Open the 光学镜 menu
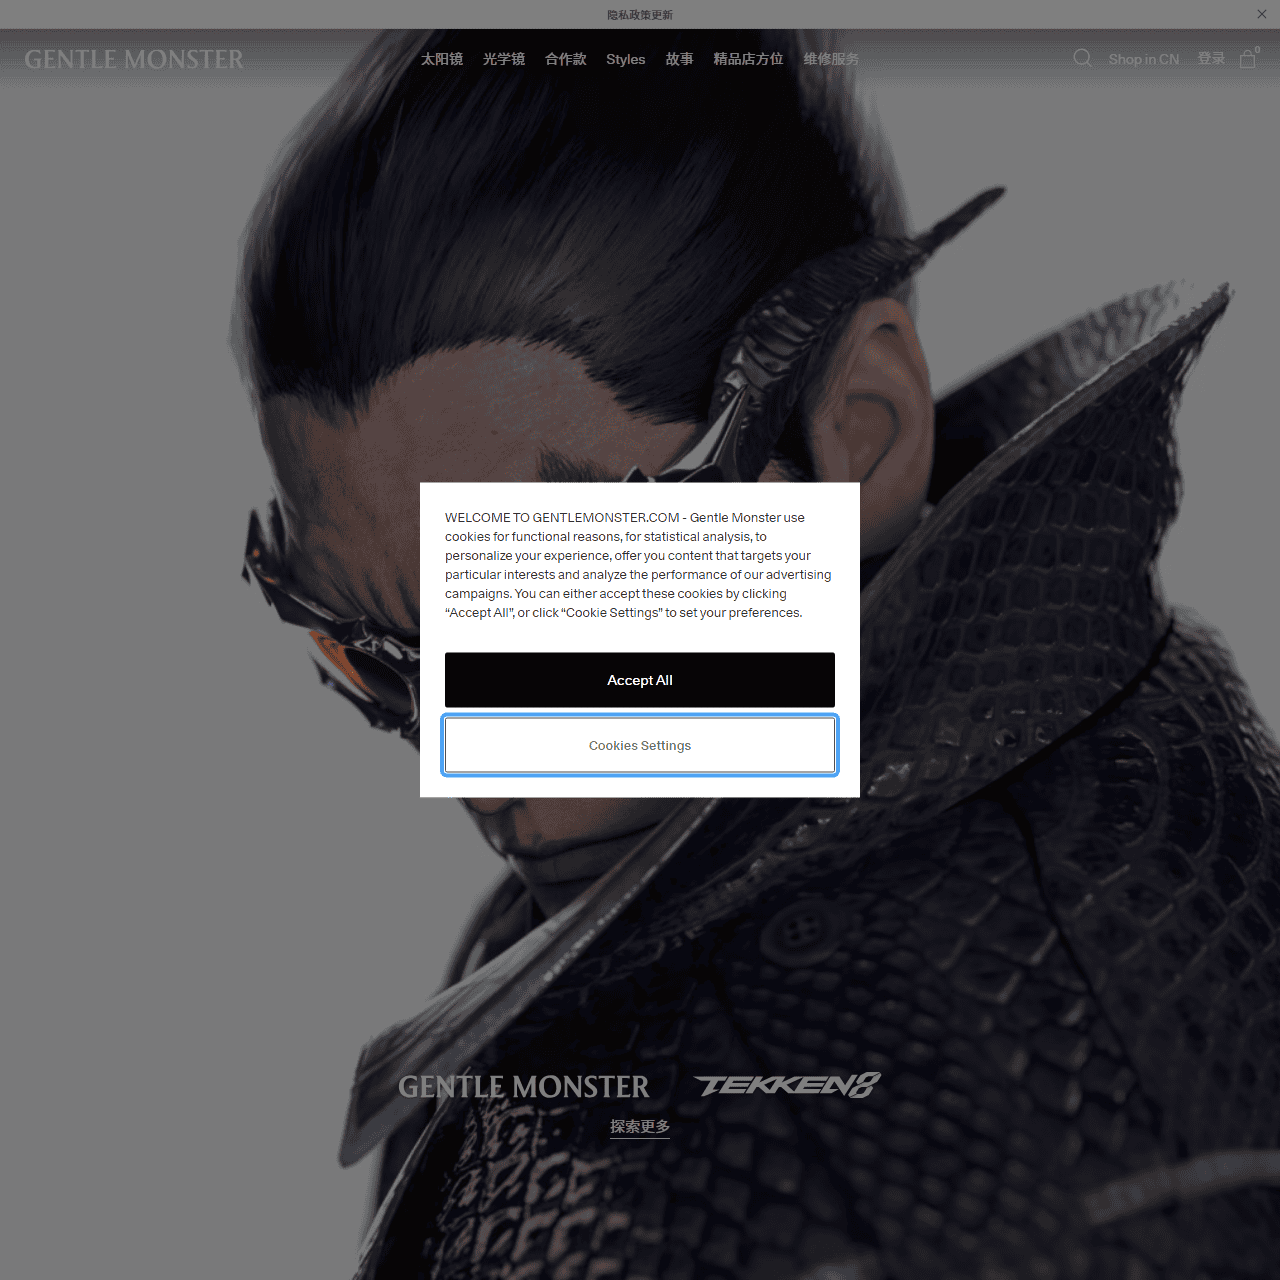Viewport: 1280px width, 1280px height. click(x=504, y=59)
